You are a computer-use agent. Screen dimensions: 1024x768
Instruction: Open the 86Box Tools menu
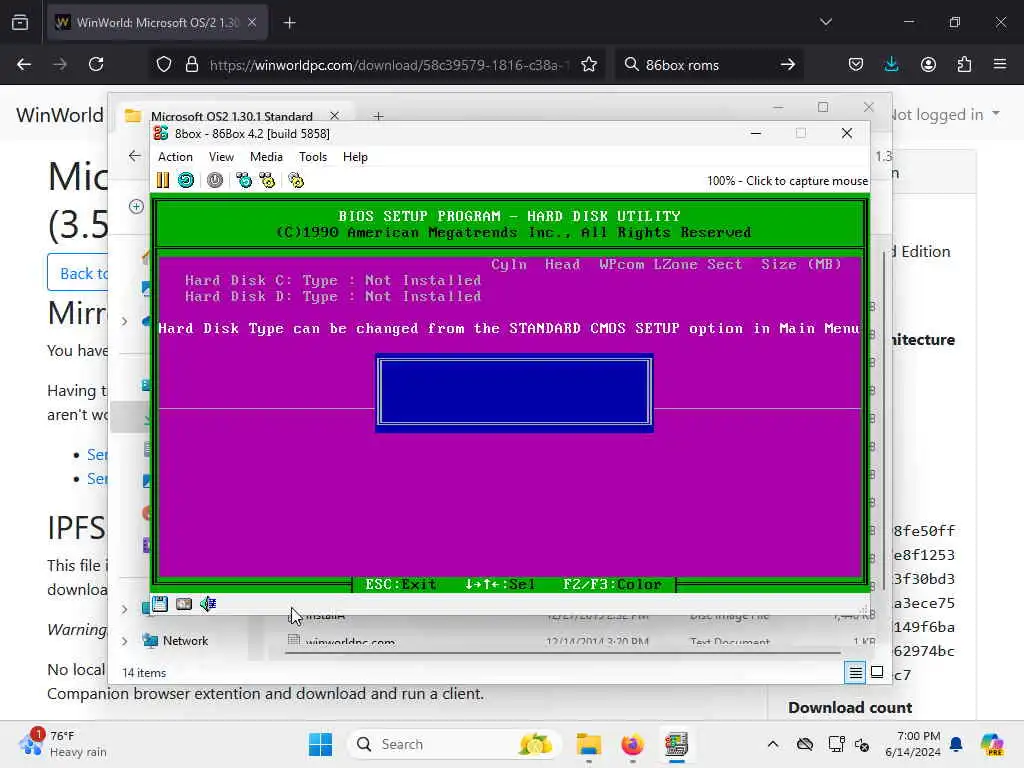313,157
